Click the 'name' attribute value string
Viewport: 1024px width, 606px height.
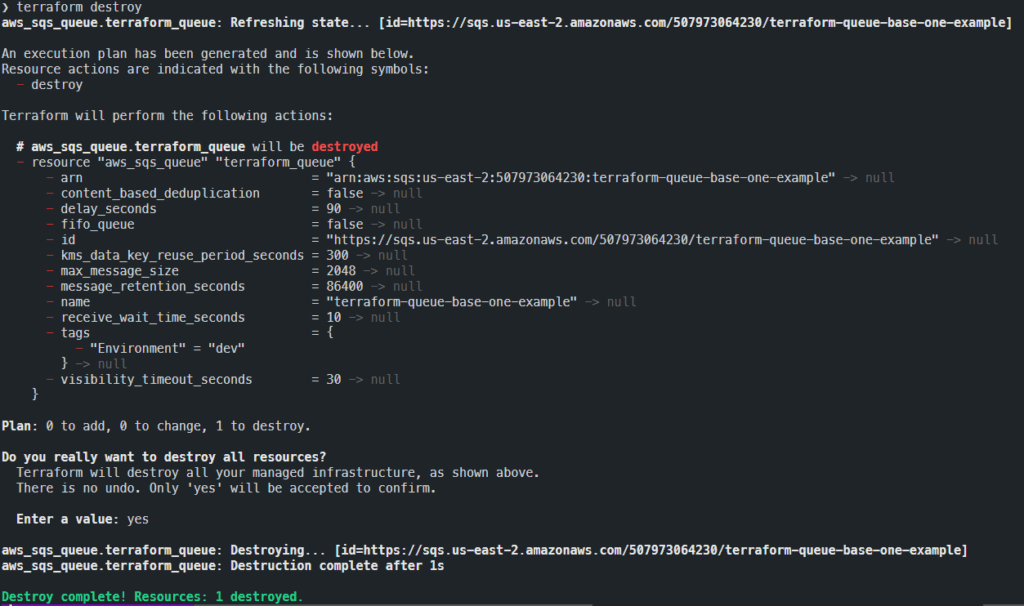point(451,302)
